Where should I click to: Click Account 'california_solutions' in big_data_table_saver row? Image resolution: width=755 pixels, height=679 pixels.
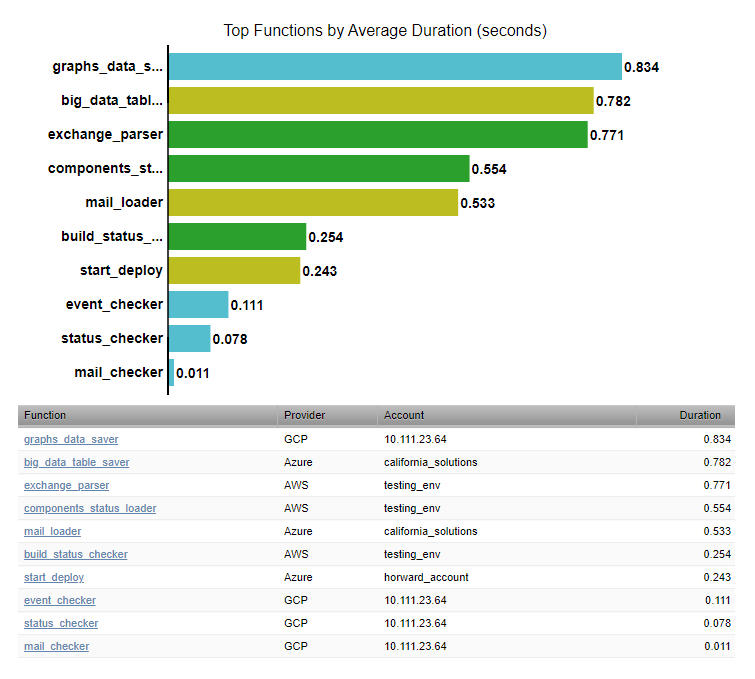430,462
